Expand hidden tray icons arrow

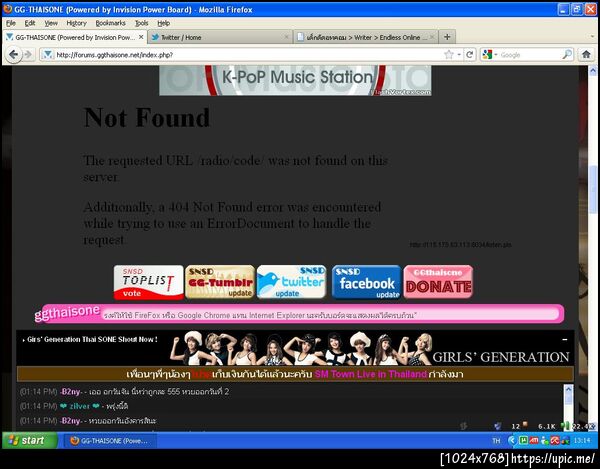tap(512, 441)
